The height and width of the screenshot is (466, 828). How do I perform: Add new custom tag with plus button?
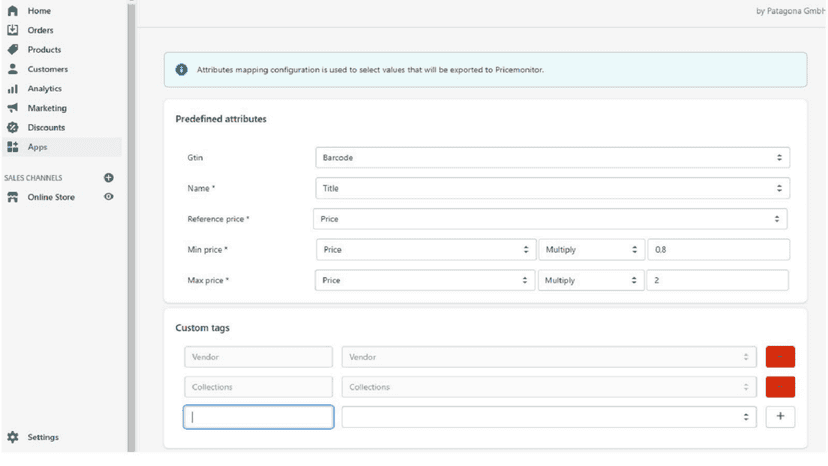click(780, 416)
